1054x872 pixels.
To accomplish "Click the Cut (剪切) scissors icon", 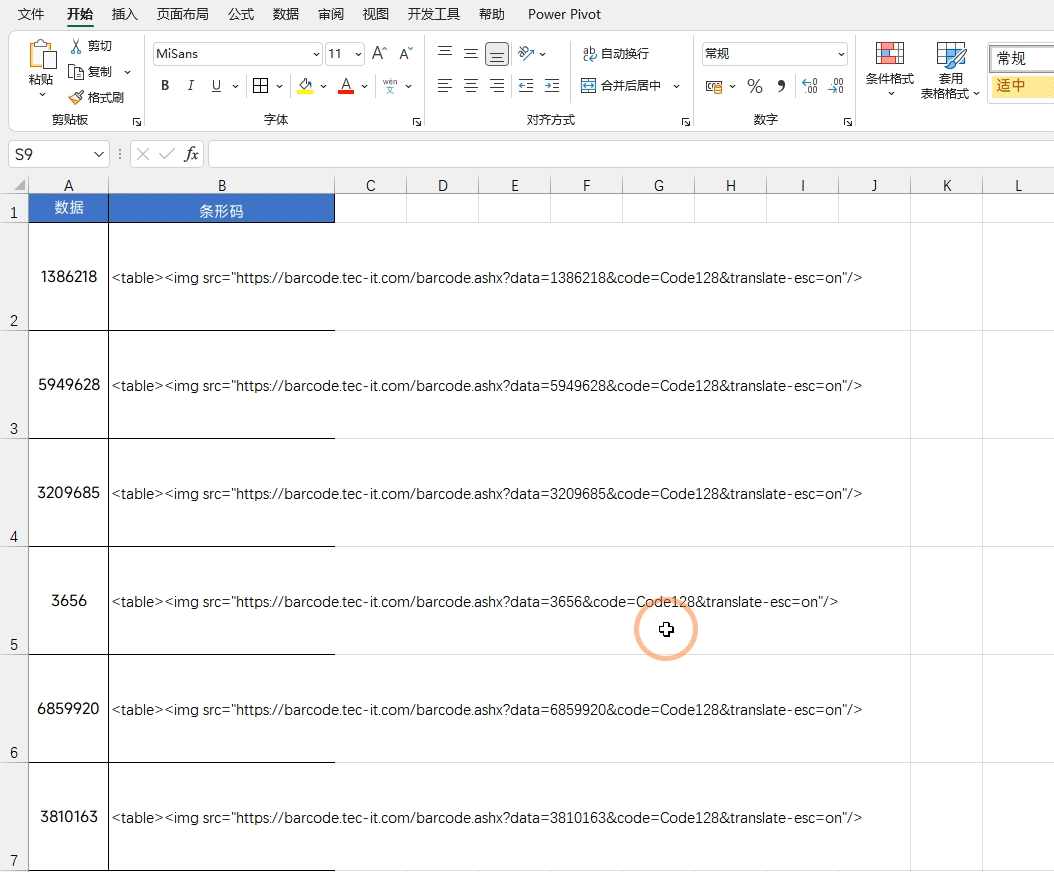I will coord(76,46).
